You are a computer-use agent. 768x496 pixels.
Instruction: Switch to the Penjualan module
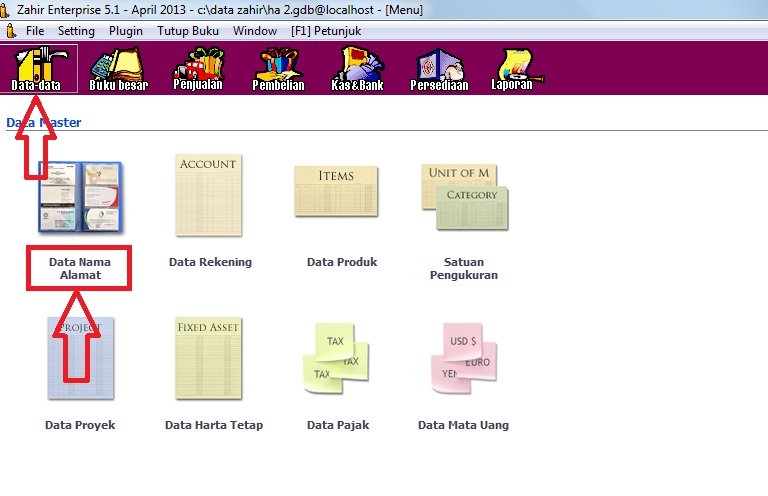coord(198,68)
